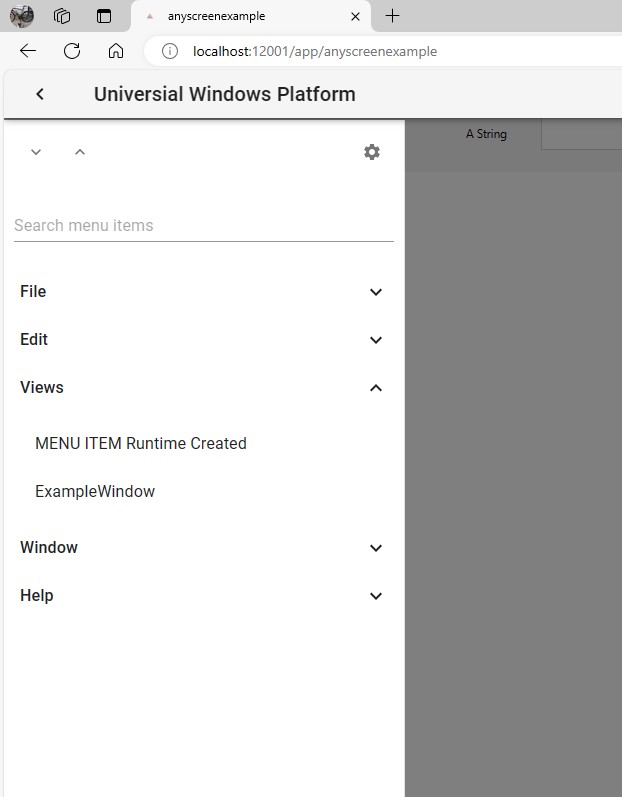
Task: Click the browser profile avatar
Action: [22, 16]
